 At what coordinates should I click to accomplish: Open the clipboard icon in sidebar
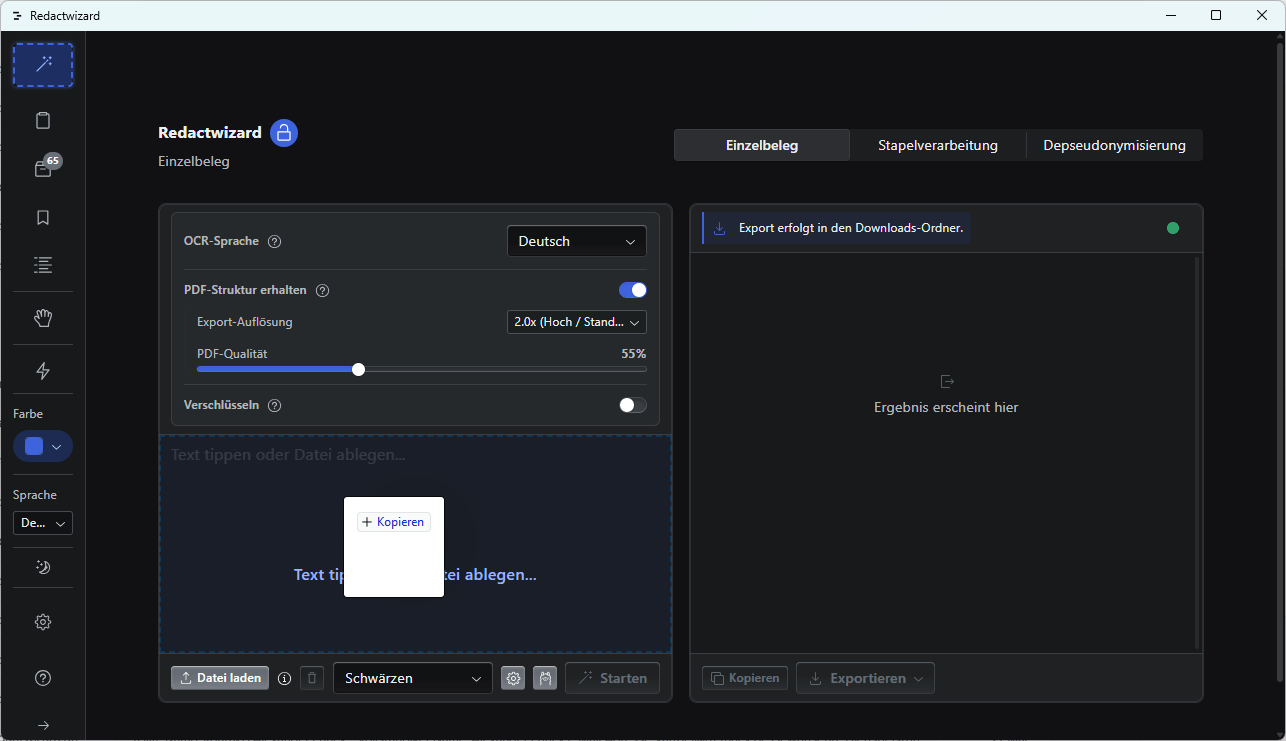tap(43, 121)
